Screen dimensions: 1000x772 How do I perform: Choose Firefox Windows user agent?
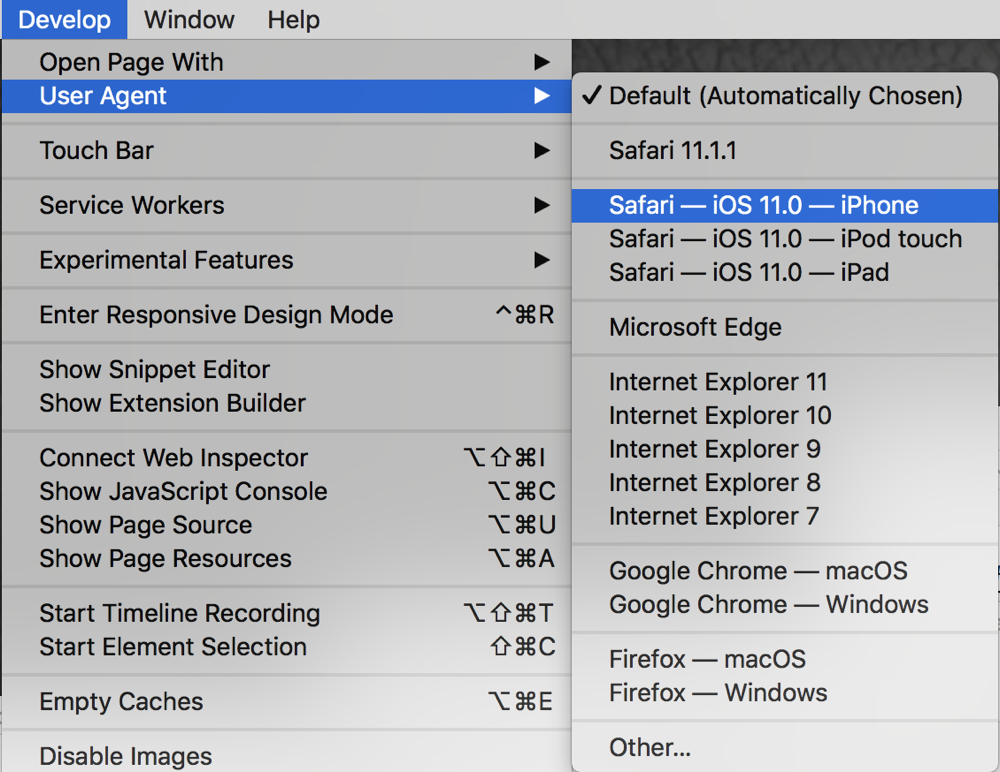(x=785, y=693)
